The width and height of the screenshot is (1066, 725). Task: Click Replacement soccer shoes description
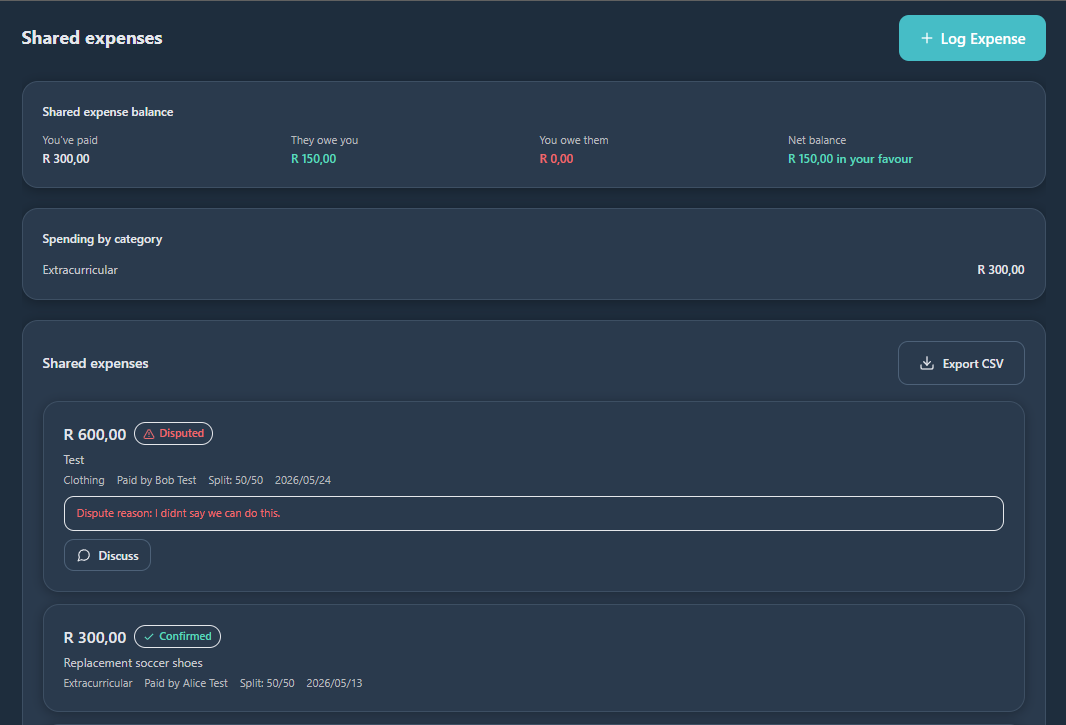[133, 663]
